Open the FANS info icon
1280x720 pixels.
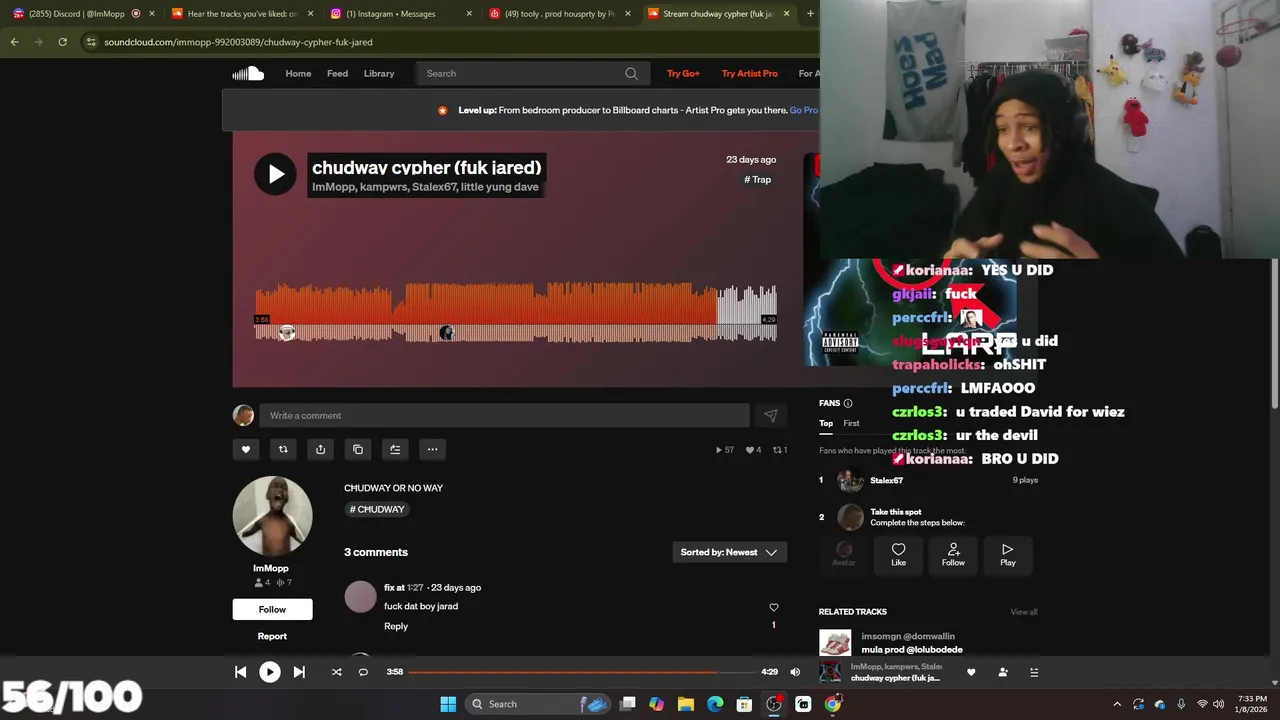coord(848,403)
